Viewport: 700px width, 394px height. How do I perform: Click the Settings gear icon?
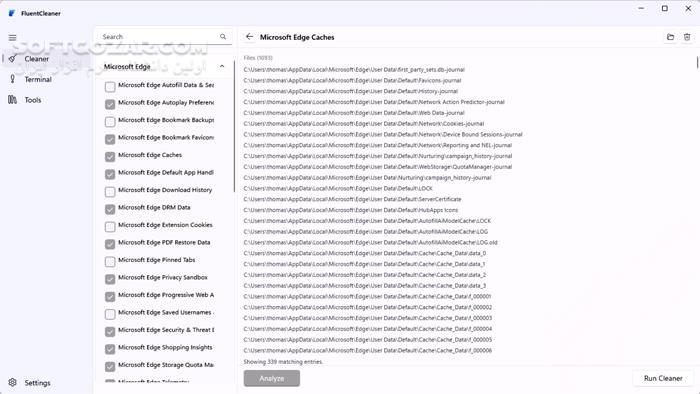click(12, 382)
